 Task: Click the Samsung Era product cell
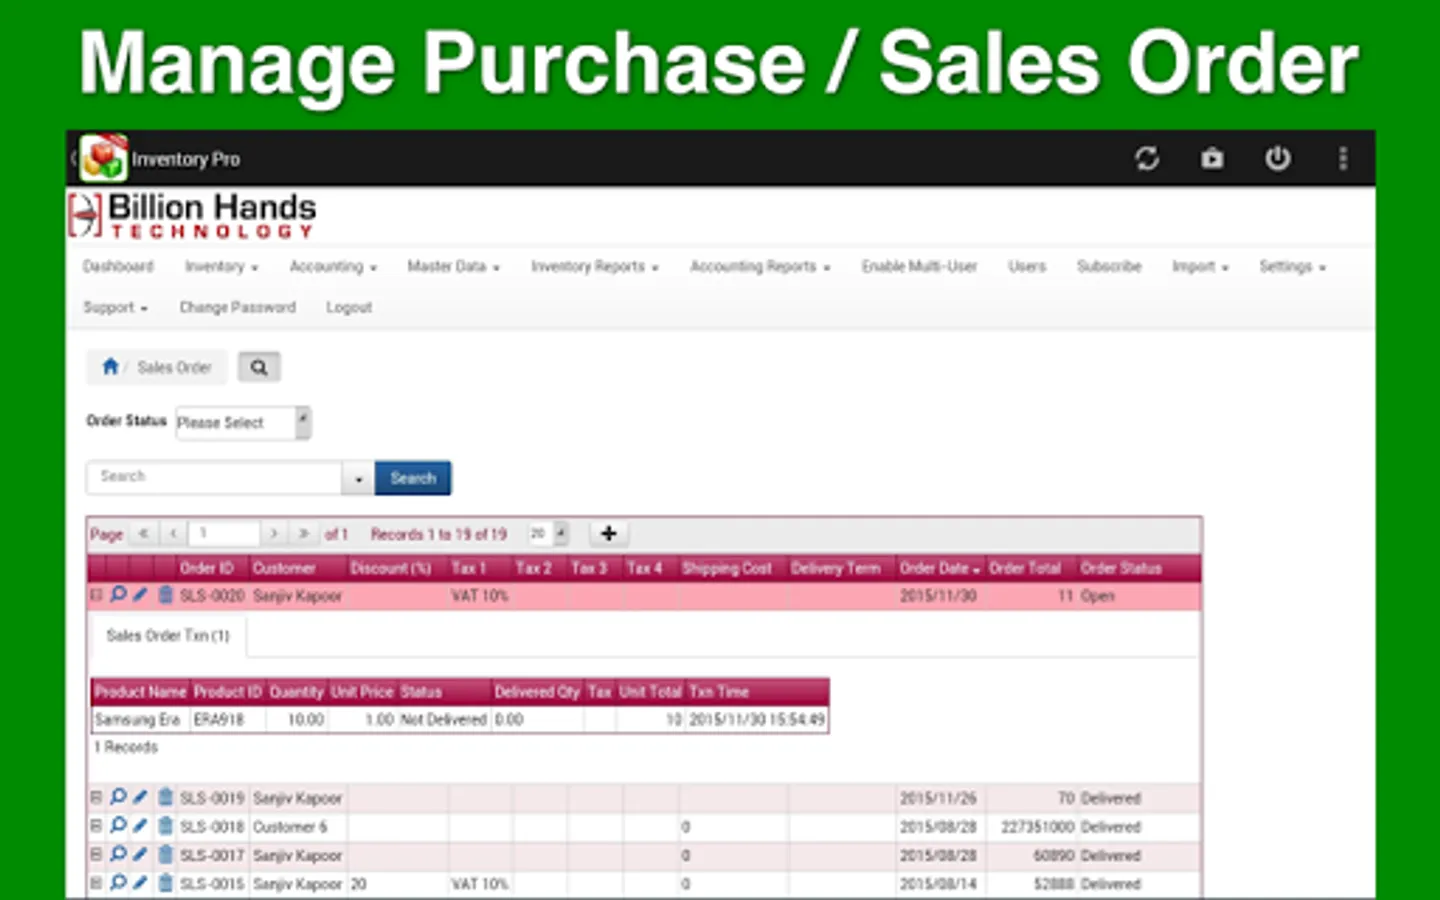[x=138, y=719]
